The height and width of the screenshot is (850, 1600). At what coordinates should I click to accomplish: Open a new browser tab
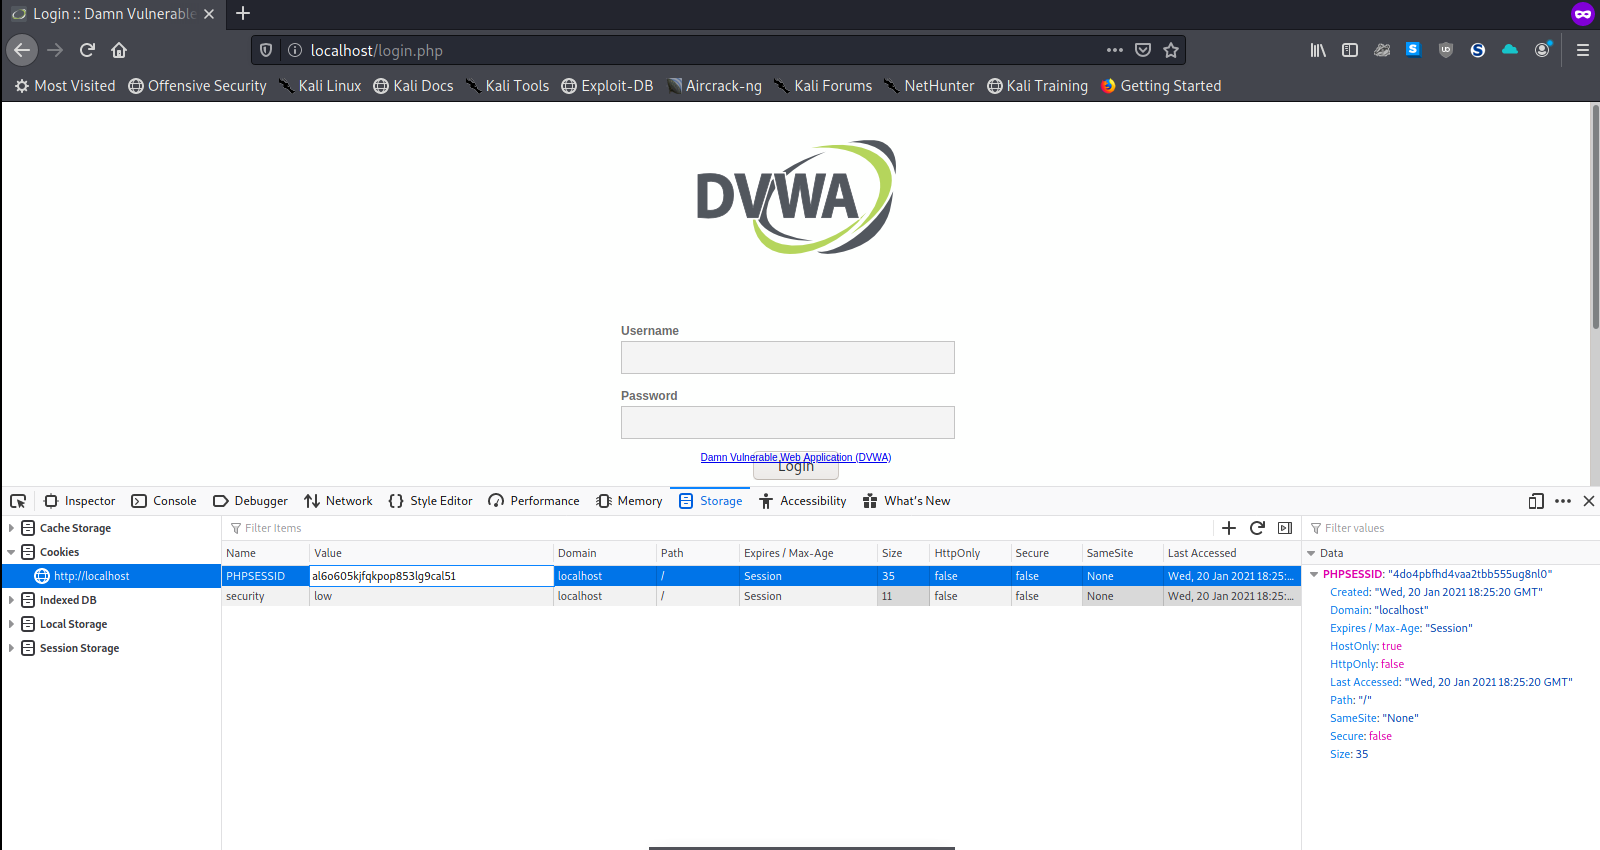click(243, 14)
